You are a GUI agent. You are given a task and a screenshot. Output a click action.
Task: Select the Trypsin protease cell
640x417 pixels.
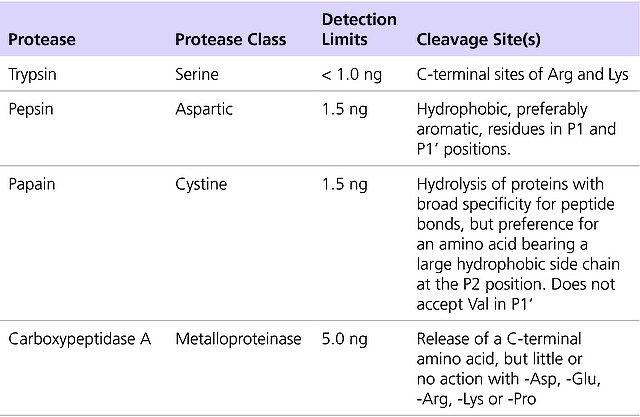pyautogui.click(x=35, y=74)
